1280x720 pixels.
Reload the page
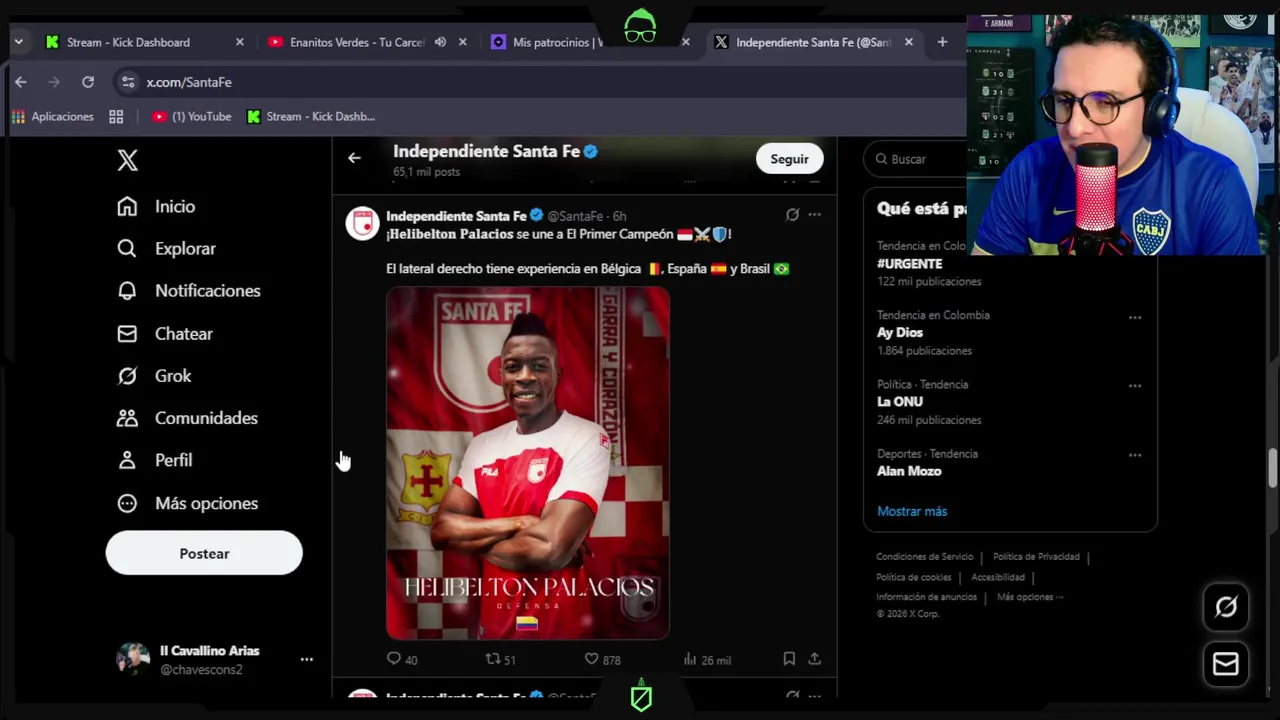[88, 82]
